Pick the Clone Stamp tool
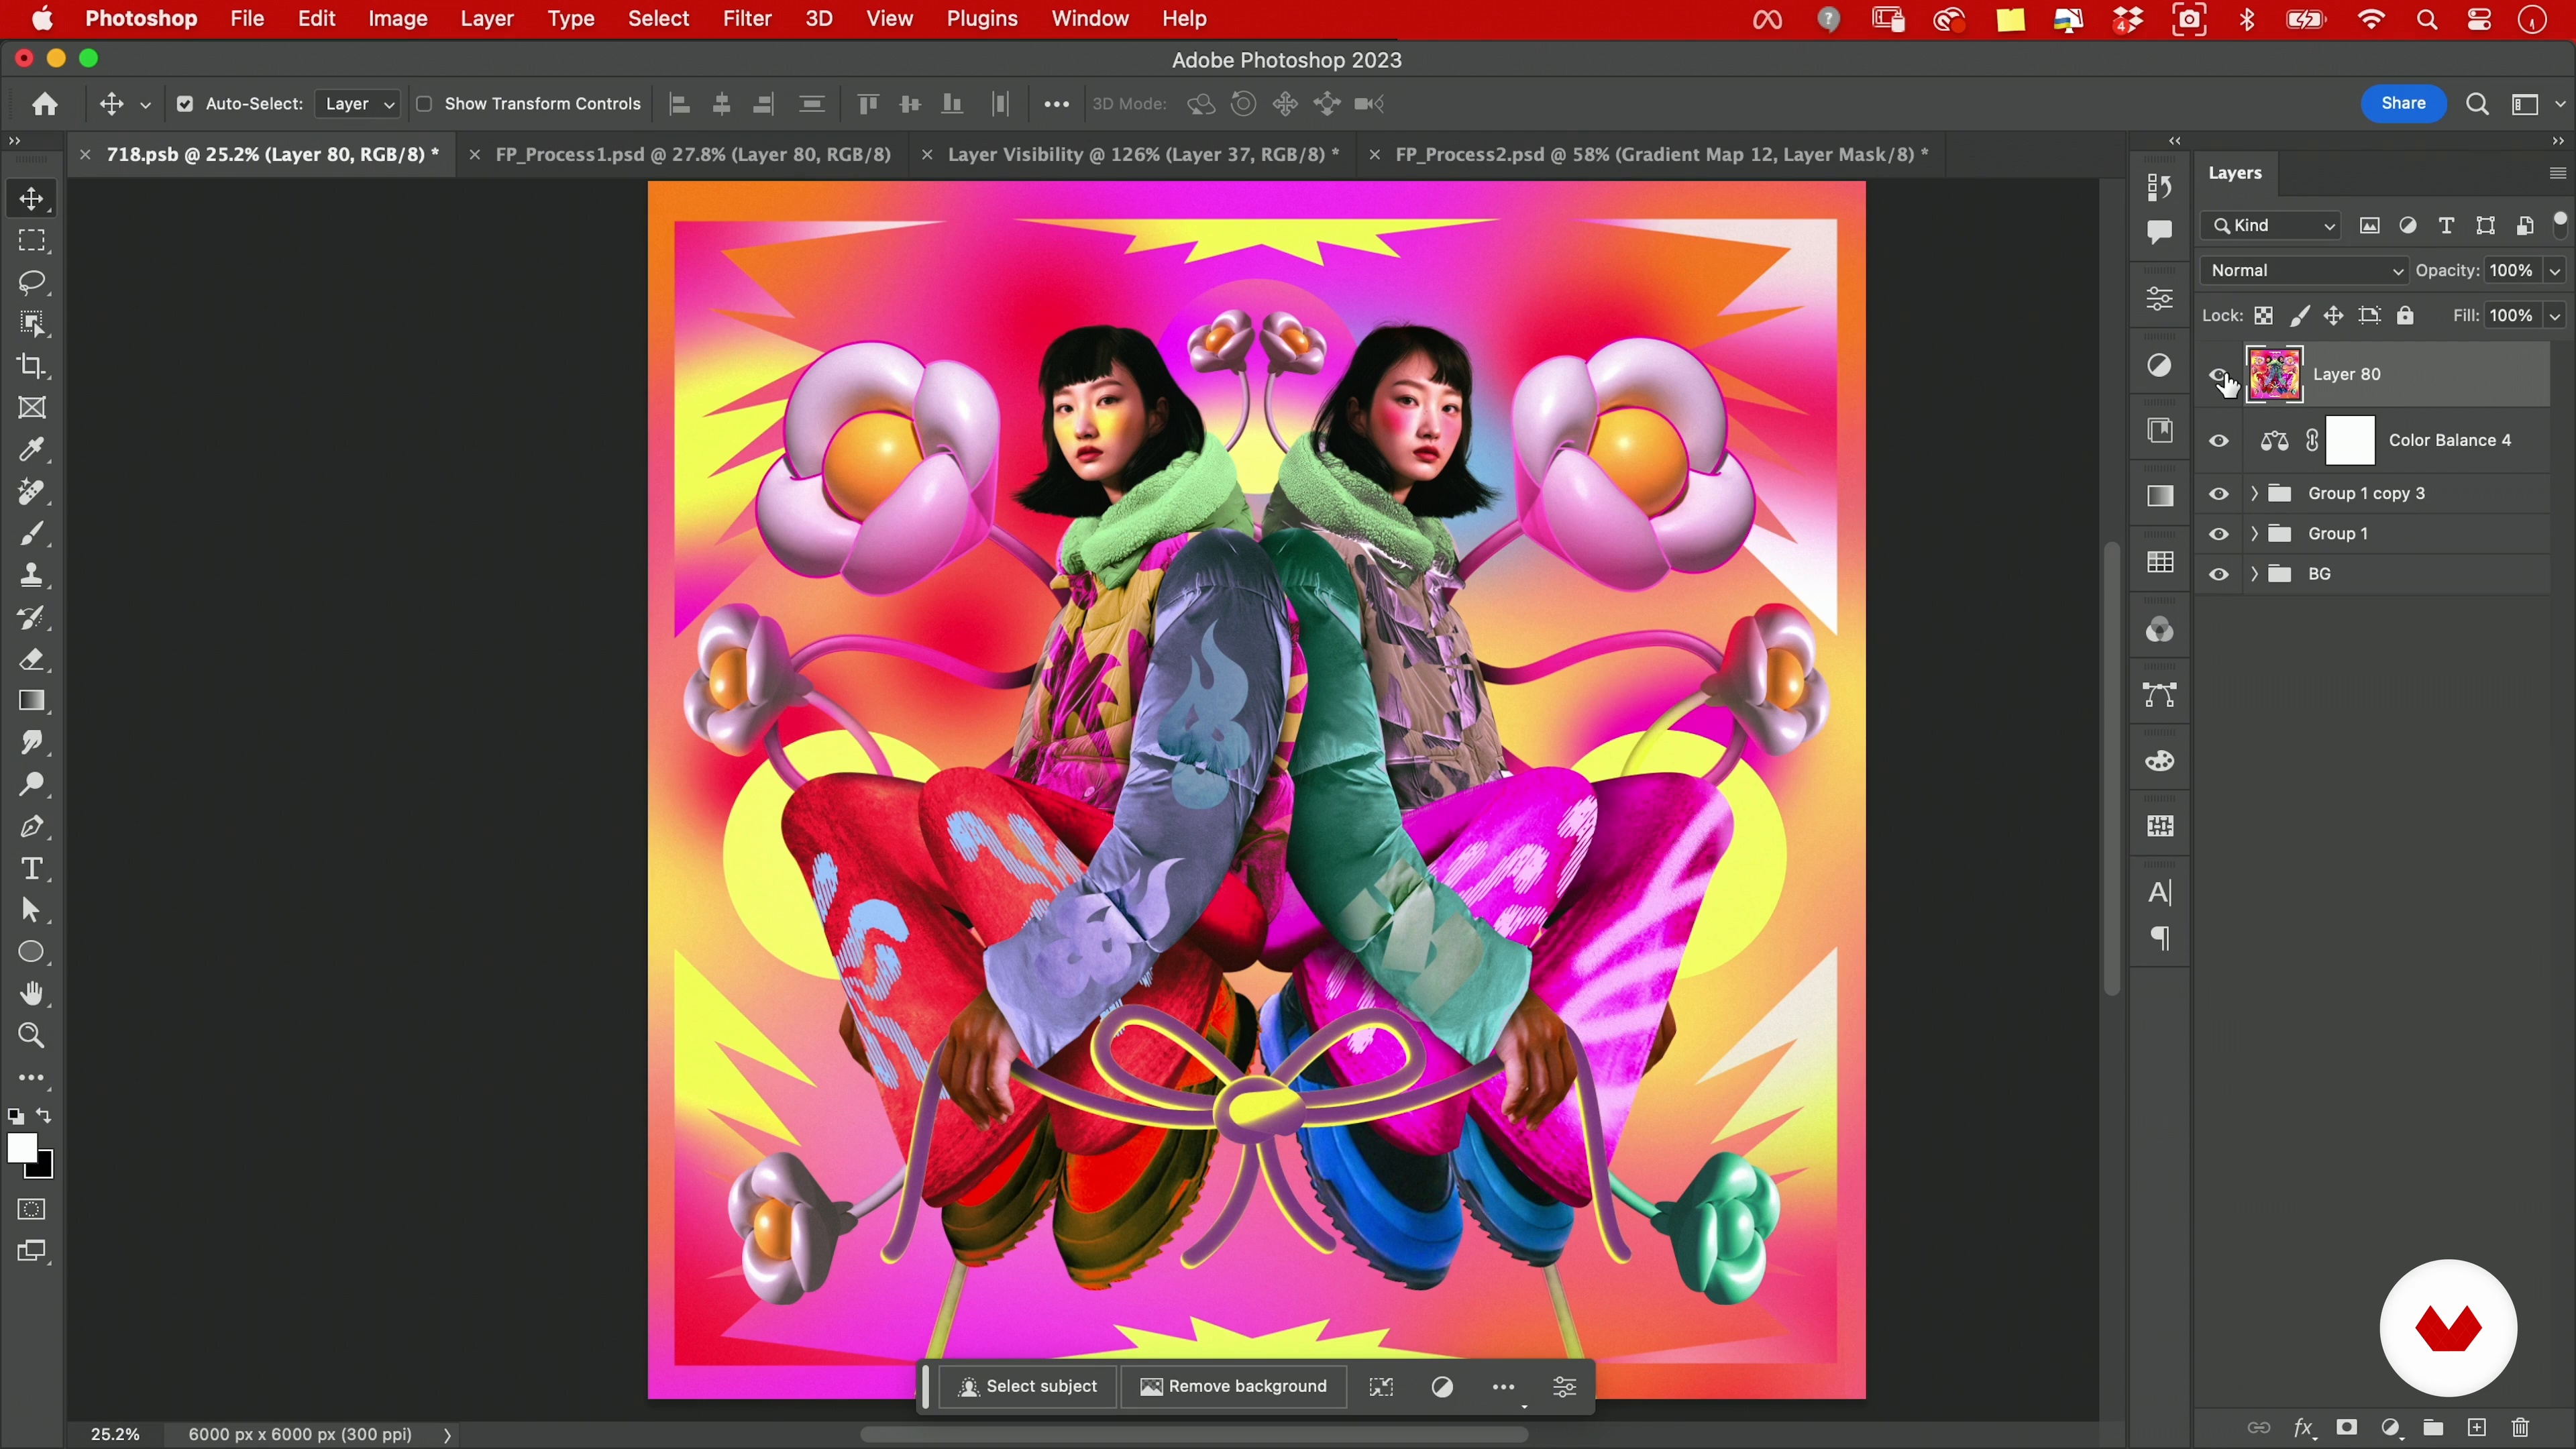The width and height of the screenshot is (2576, 1449). tap(32, 575)
